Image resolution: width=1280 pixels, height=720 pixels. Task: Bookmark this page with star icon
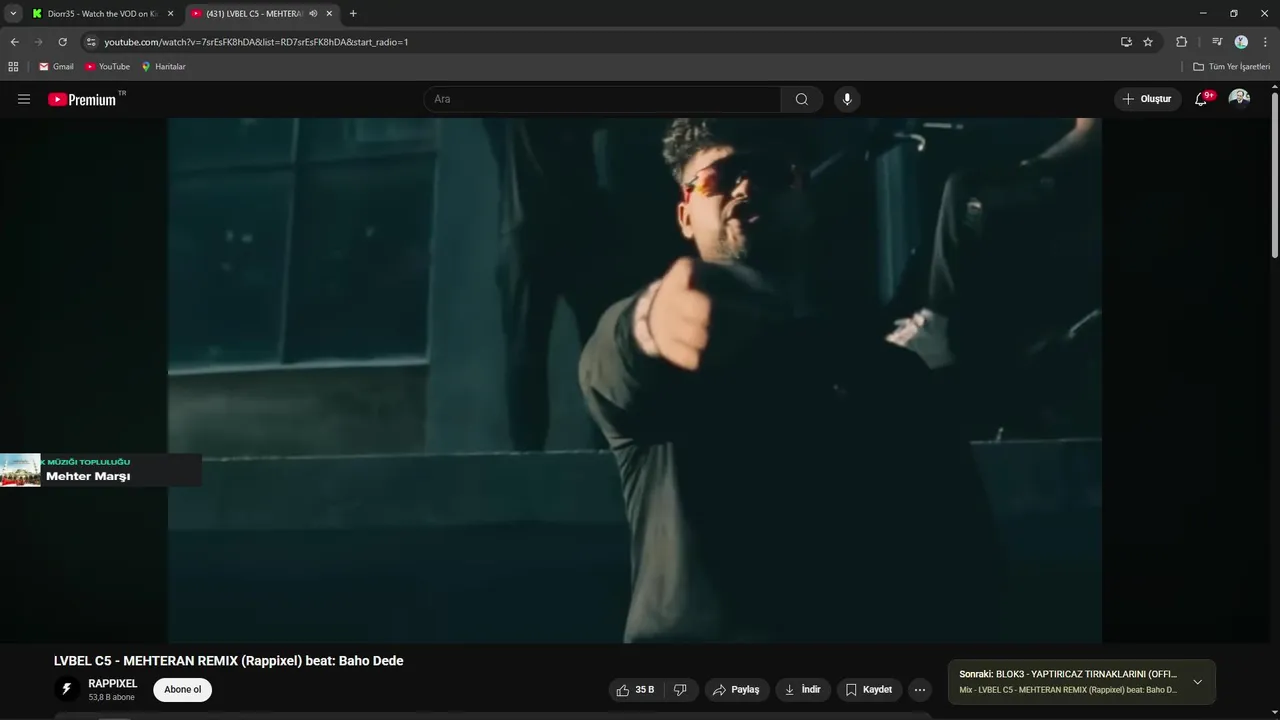[x=1148, y=42]
